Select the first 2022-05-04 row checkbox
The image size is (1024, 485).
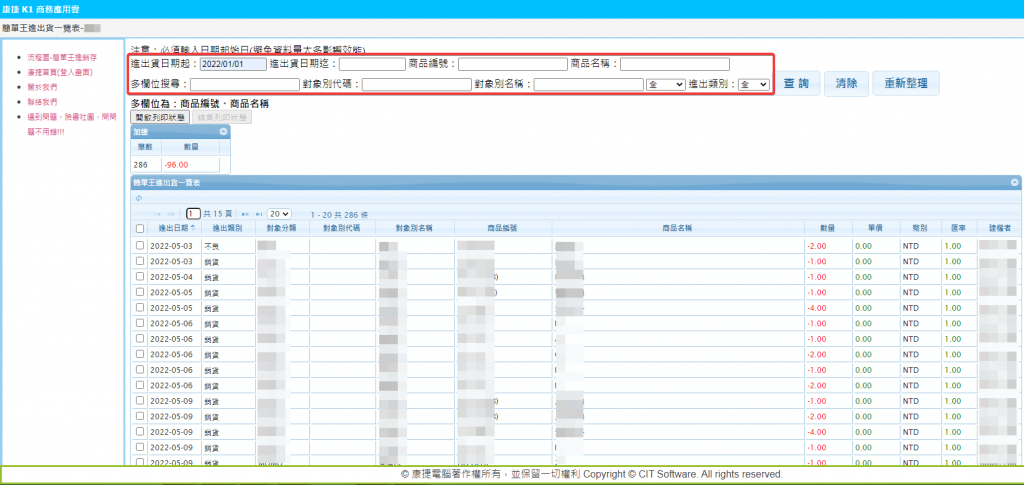tap(139, 277)
